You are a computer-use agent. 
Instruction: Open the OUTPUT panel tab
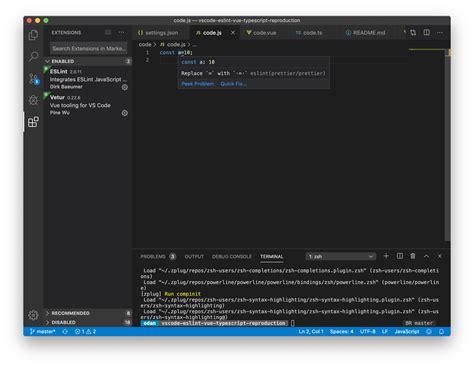tap(194, 256)
